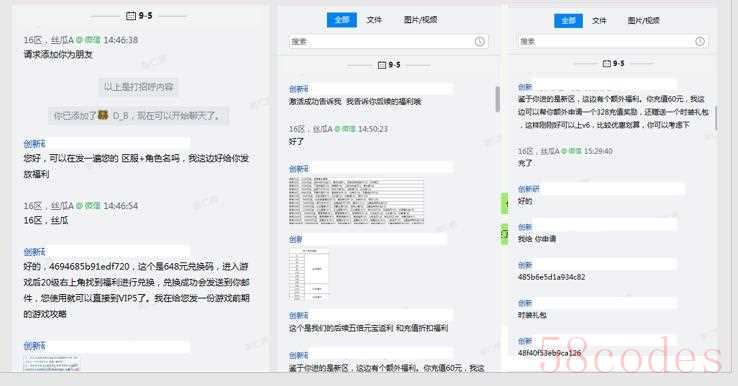Viewport: 738px width, 386px height.
Task: Click the middle panel vertical scrollbar handle
Action: (498, 99)
